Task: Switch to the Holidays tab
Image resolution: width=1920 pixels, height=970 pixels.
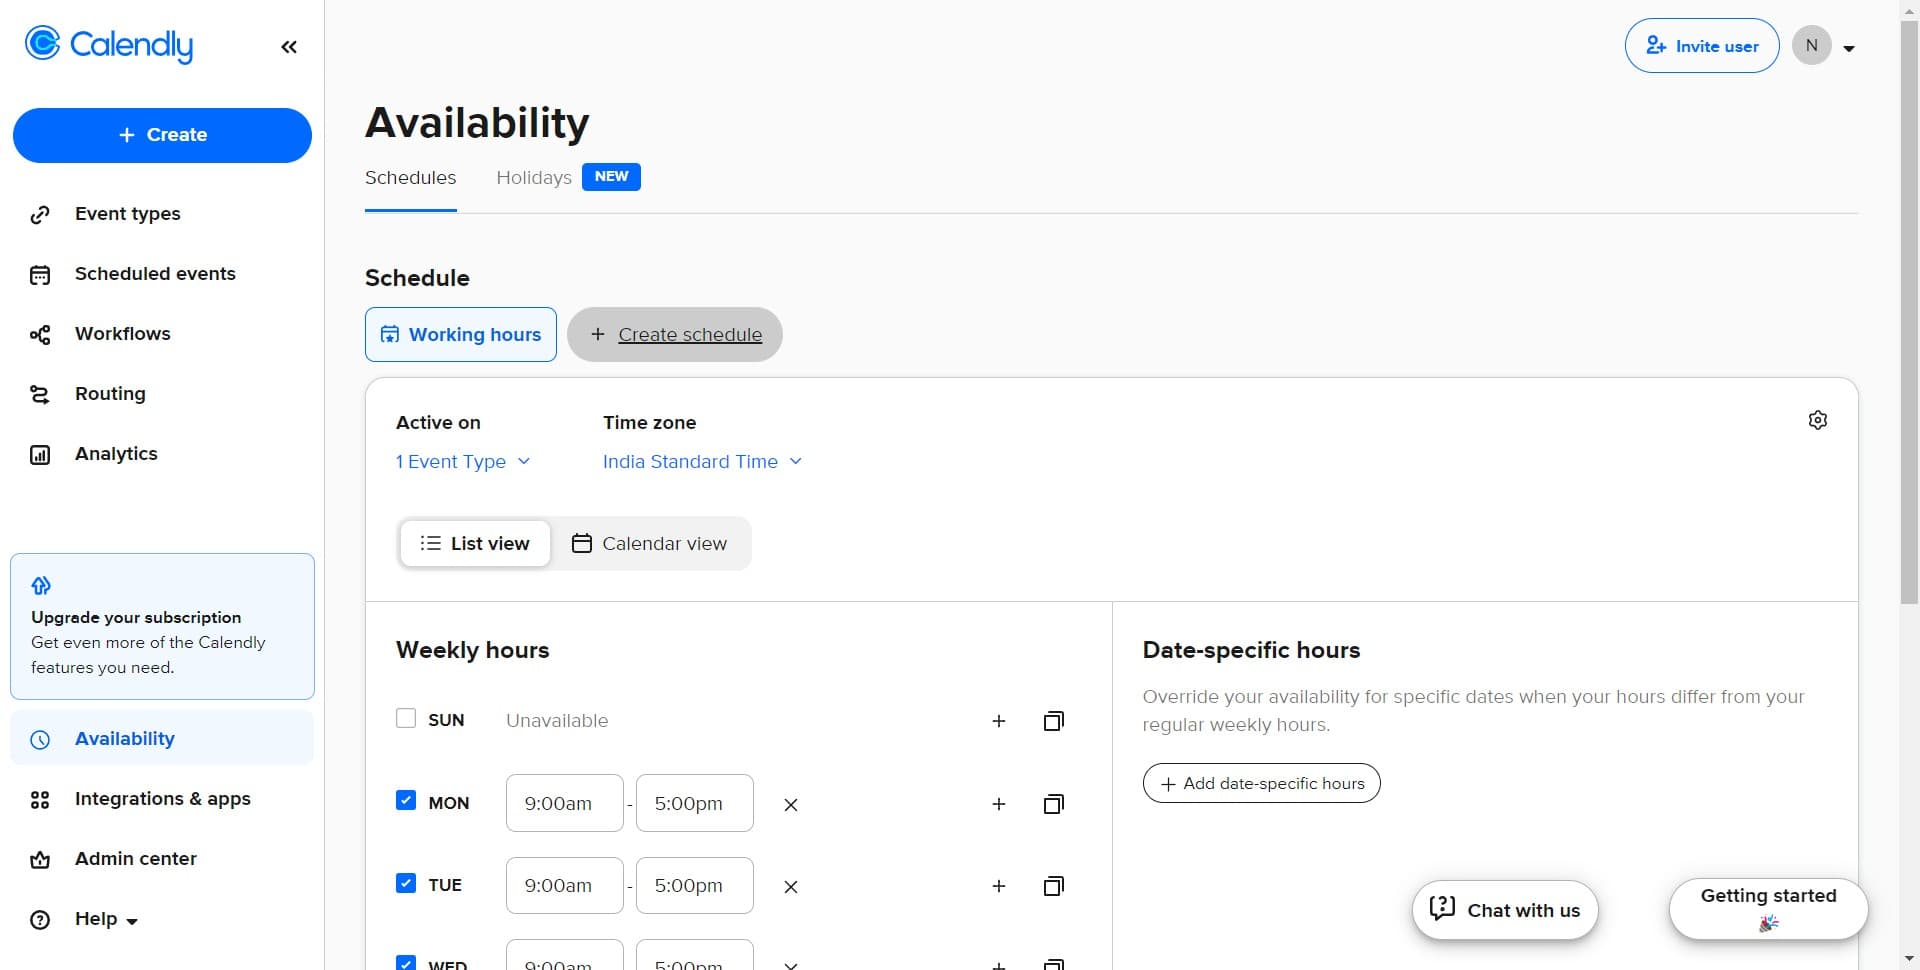Action: pyautogui.click(x=534, y=178)
